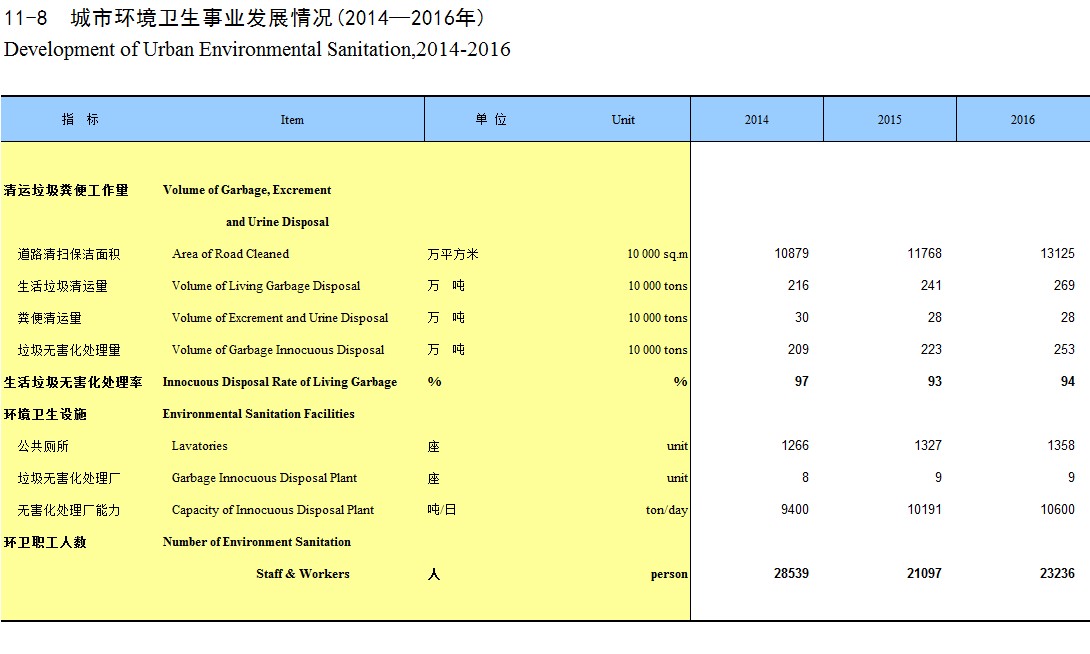Click value 13125 for road area 2016
The image size is (1090, 654).
[x=1057, y=254]
